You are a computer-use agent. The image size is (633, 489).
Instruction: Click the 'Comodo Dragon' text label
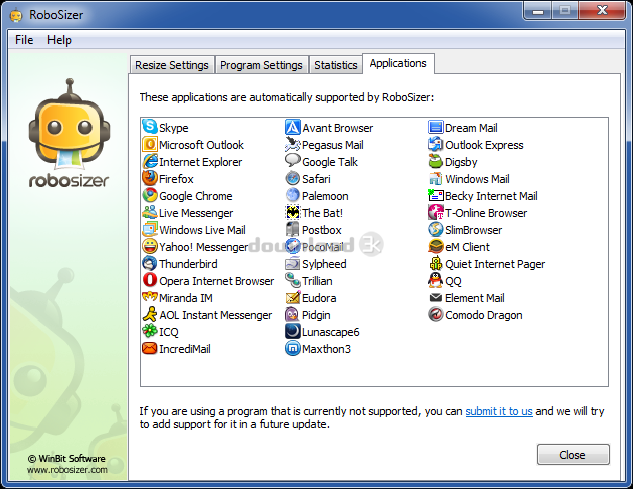point(484,315)
